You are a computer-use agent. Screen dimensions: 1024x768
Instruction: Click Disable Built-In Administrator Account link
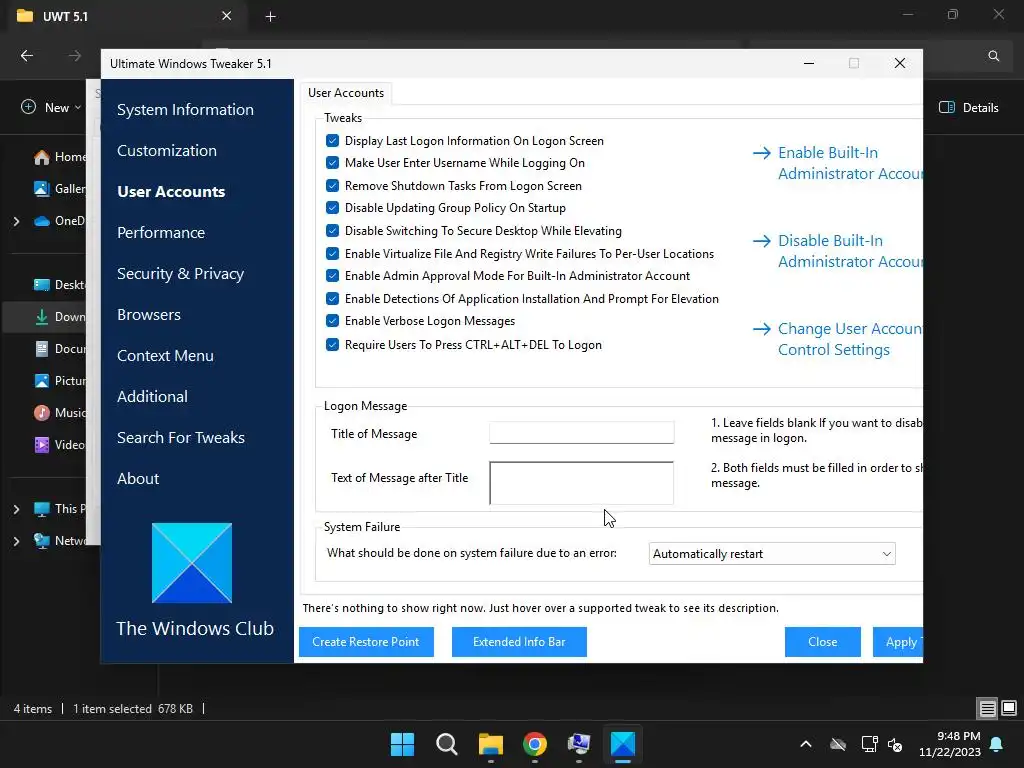tap(838, 251)
